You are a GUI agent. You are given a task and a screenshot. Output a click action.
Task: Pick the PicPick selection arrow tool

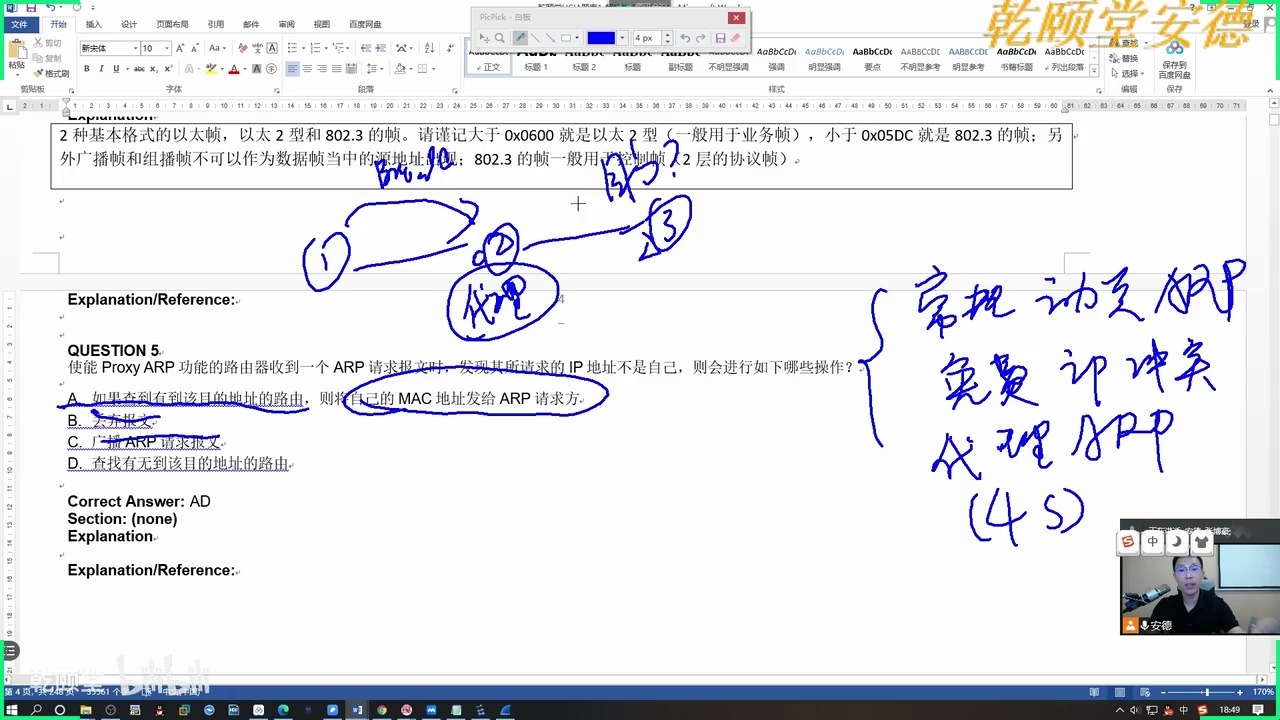point(485,38)
